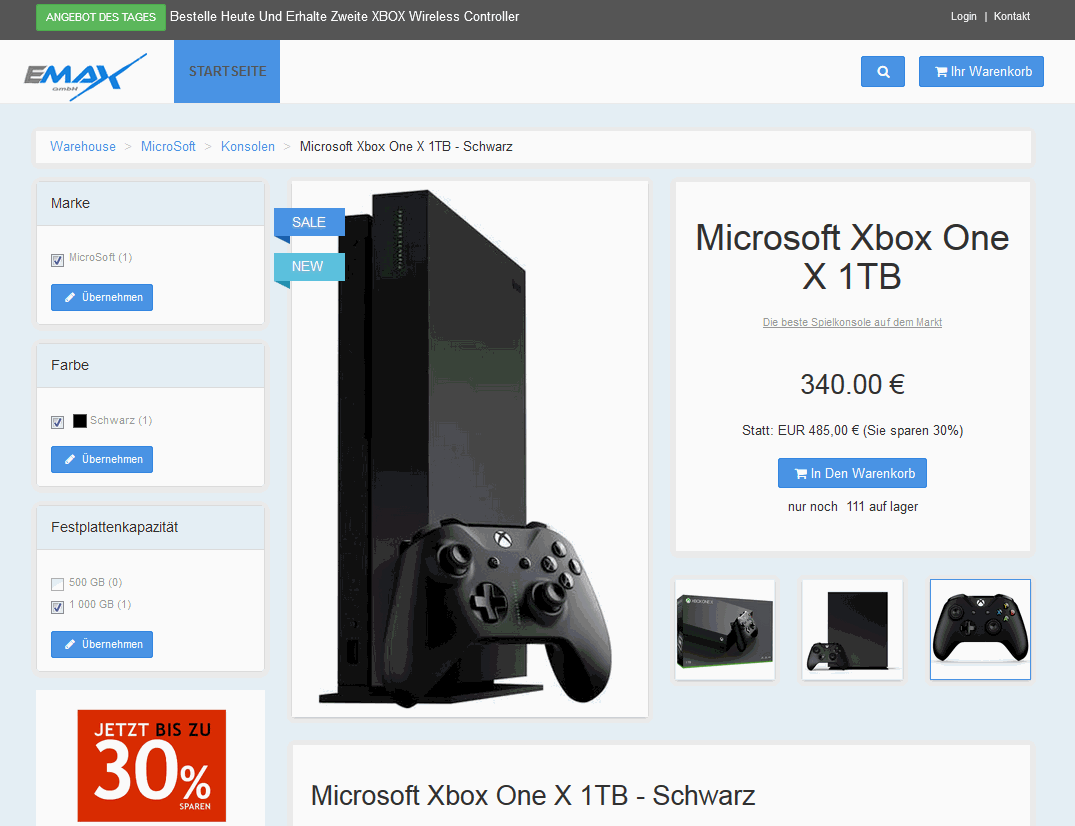Navigate to Konsolen breadcrumb
This screenshot has width=1075, height=826.
click(x=247, y=146)
